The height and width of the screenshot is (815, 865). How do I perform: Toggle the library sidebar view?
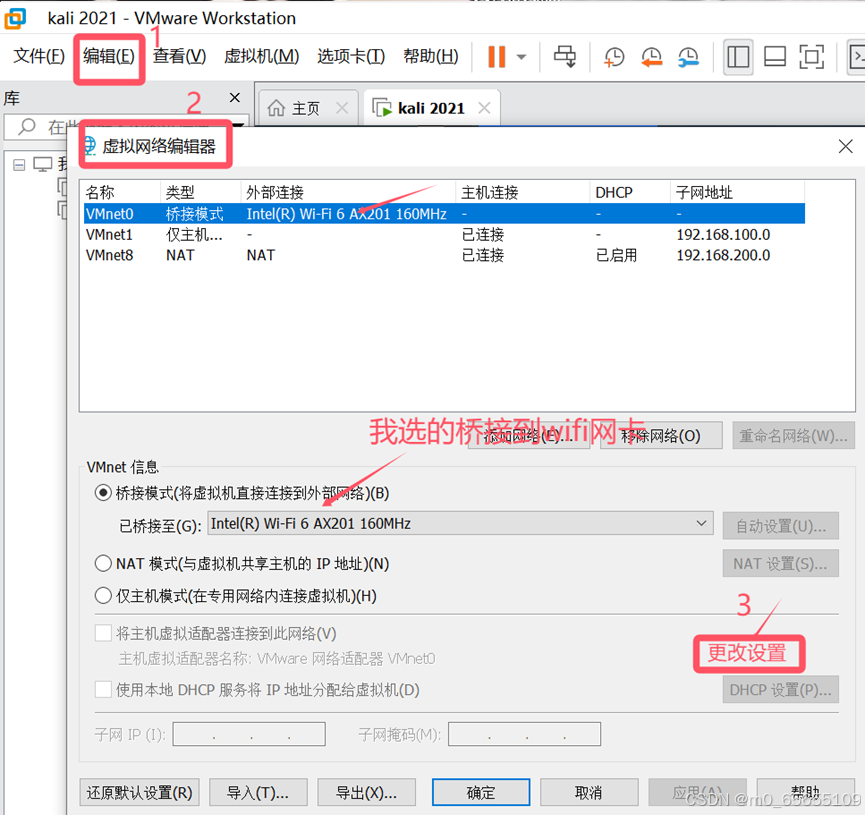(738, 56)
